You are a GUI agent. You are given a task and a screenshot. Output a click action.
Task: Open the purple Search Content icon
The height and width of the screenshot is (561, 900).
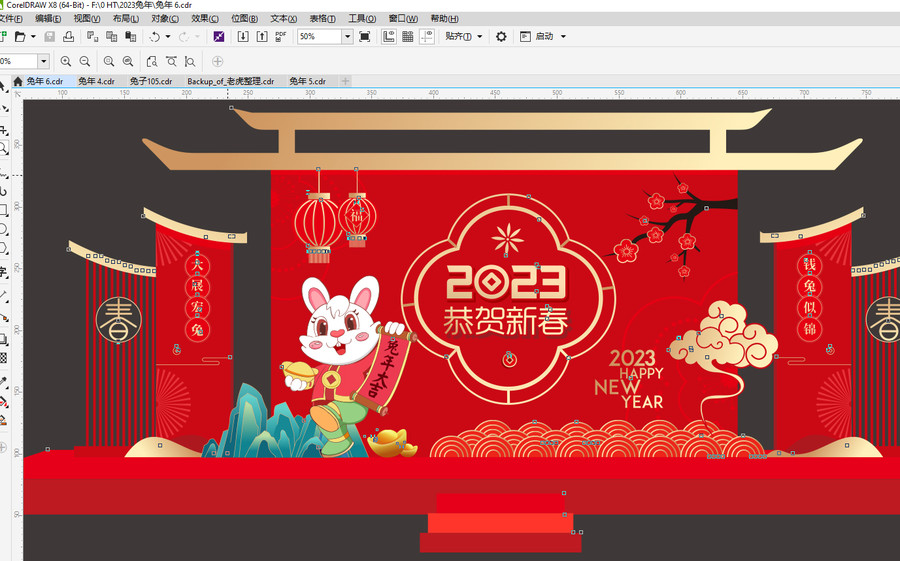[219, 37]
